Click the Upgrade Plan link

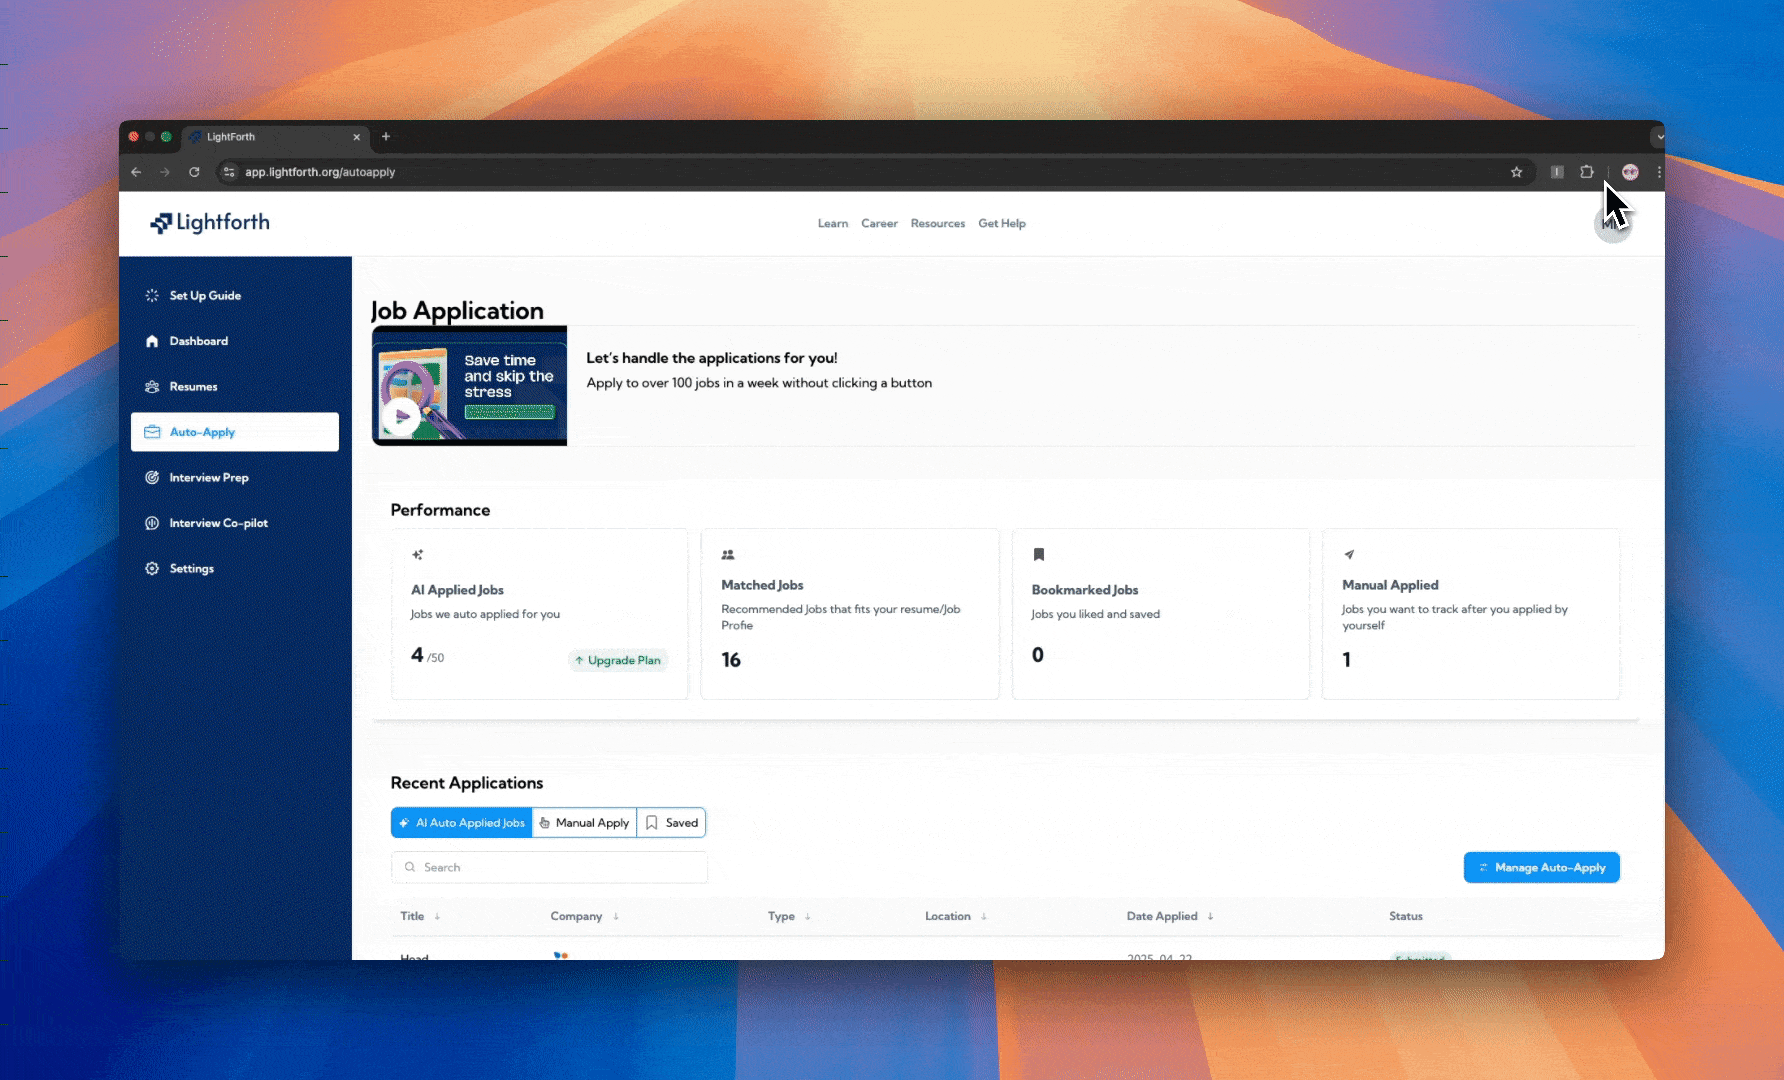[618, 660]
